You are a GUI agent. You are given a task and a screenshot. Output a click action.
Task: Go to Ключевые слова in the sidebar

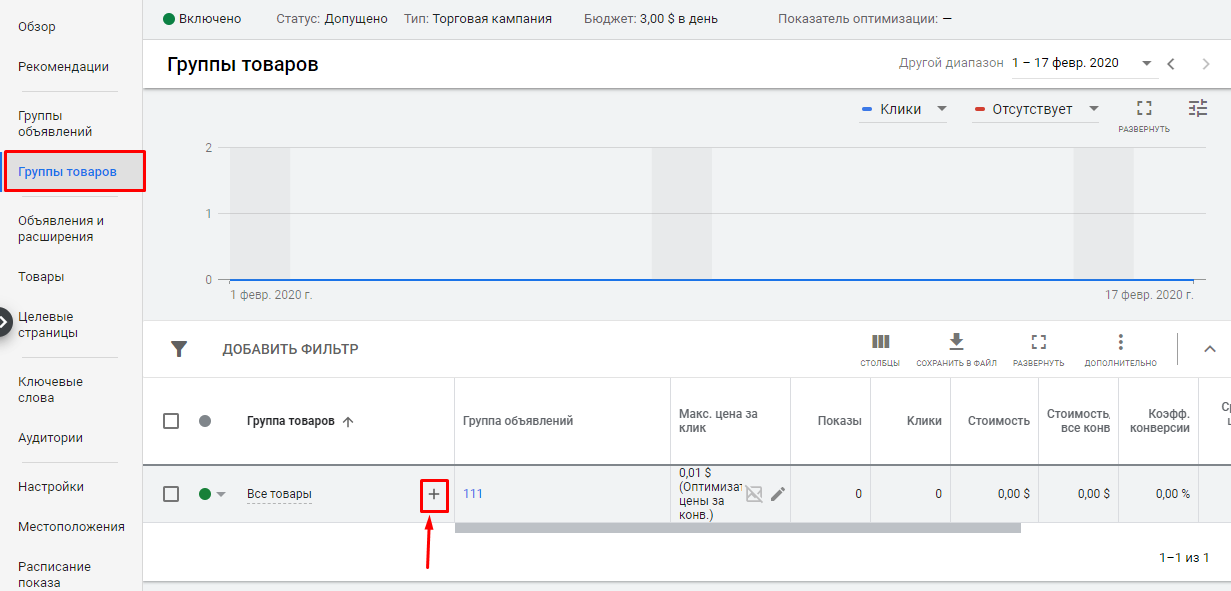(x=50, y=389)
